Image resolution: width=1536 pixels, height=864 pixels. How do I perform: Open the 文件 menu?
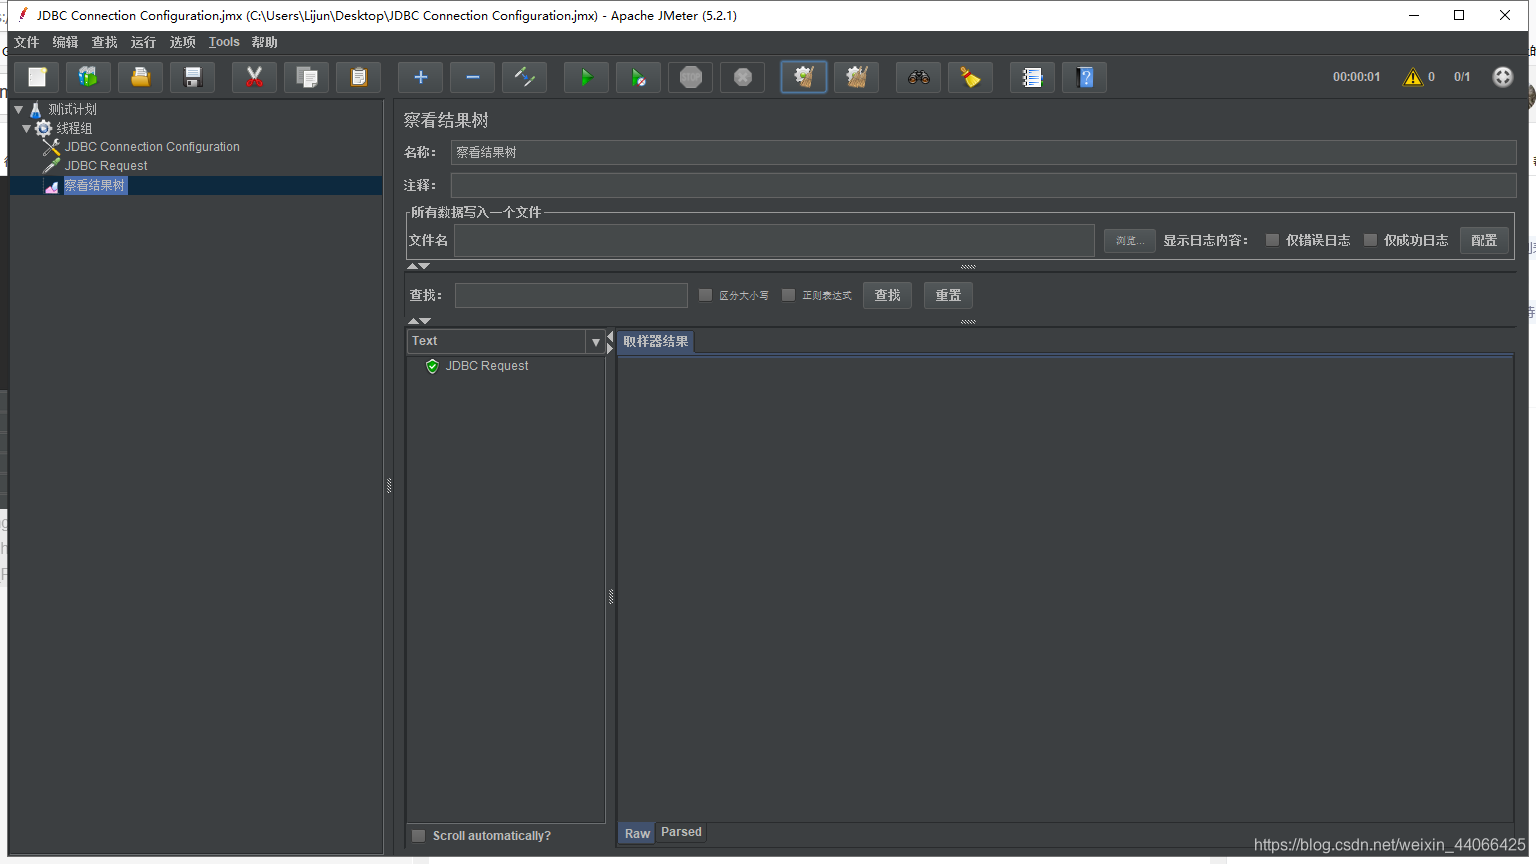pyautogui.click(x=27, y=42)
